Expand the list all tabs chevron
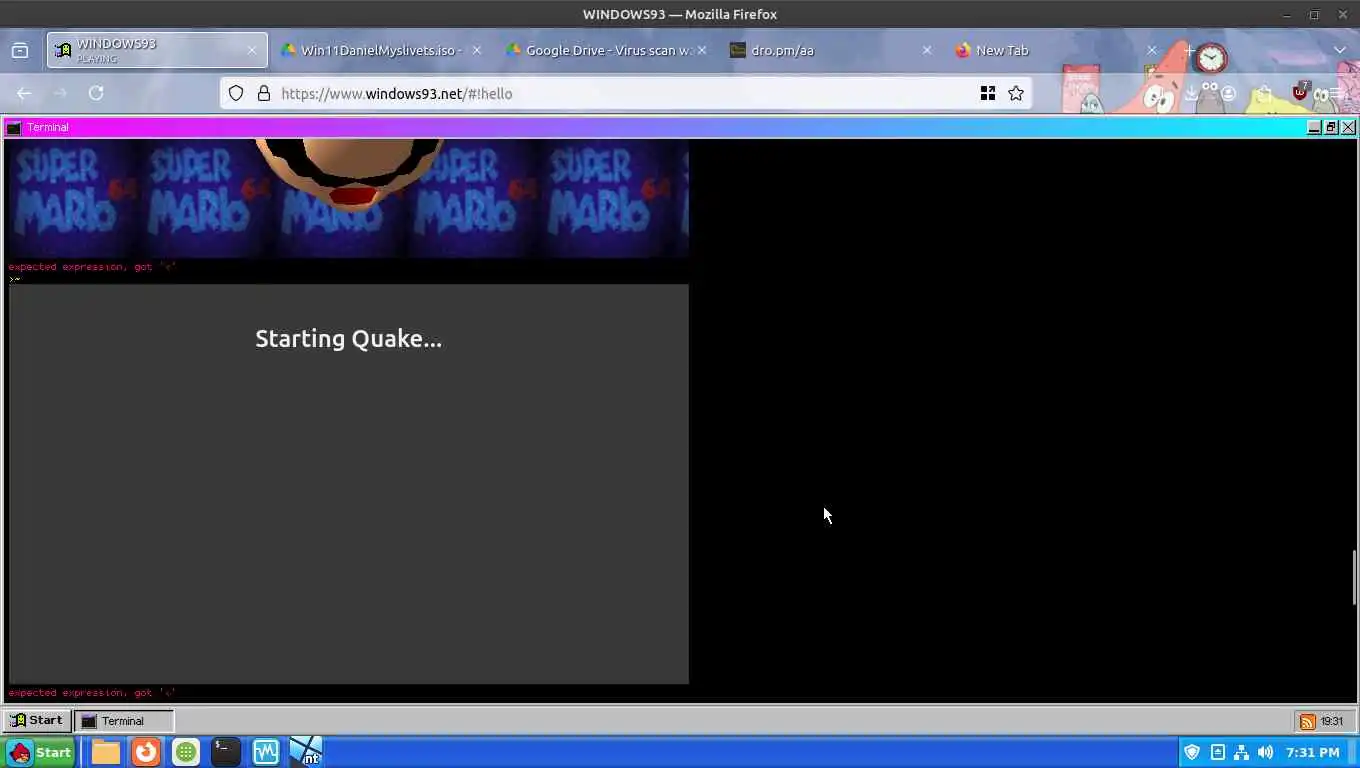1360x768 pixels. click(1340, 50)
